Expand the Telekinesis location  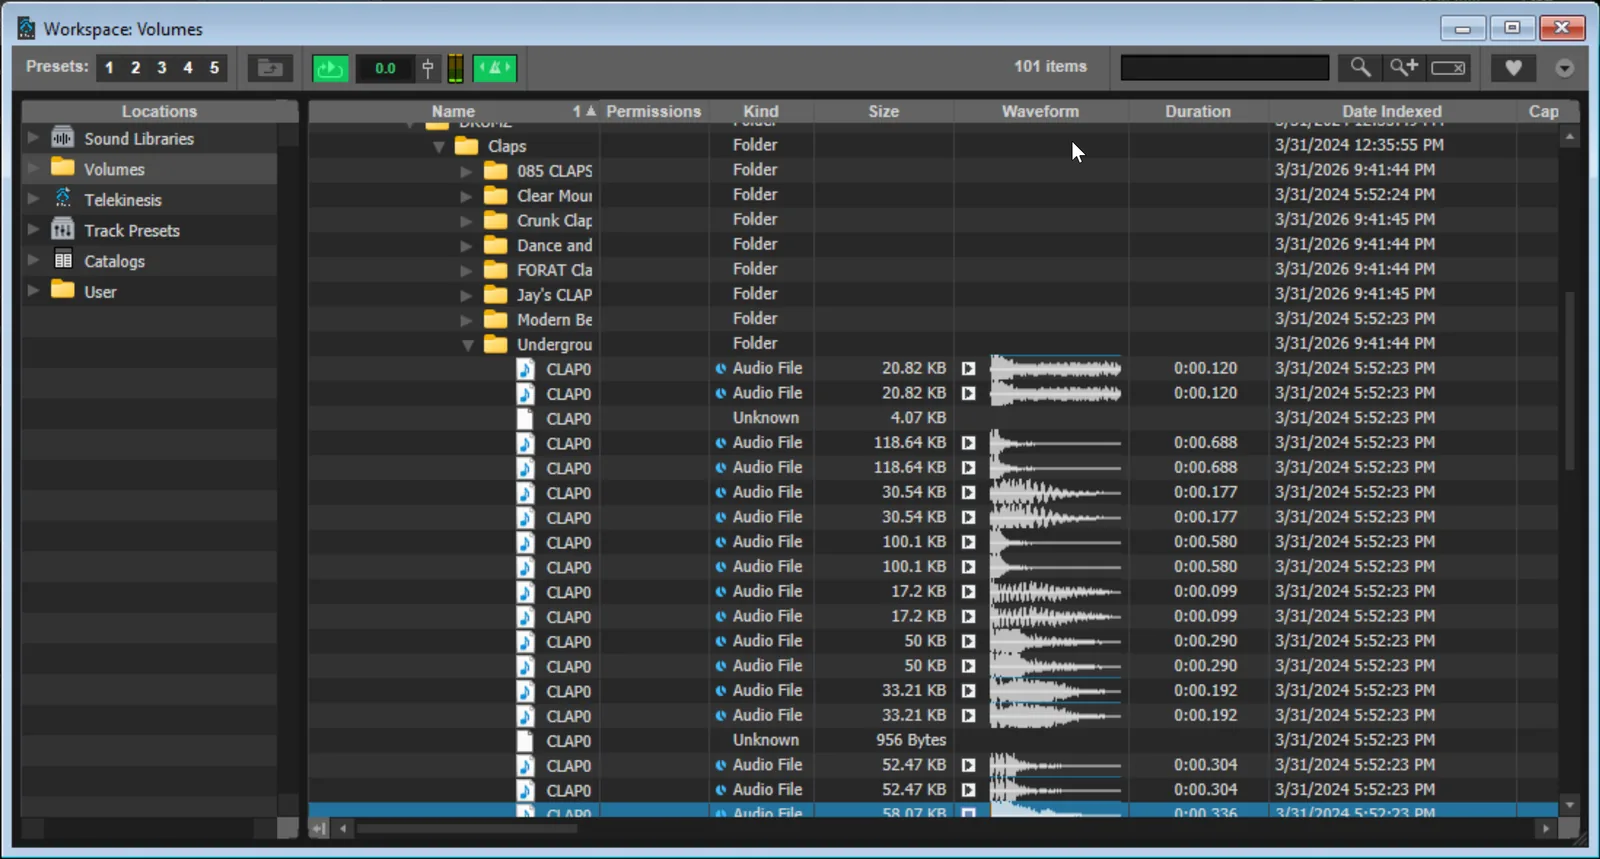pyautogui.click(x=33, y=199)
